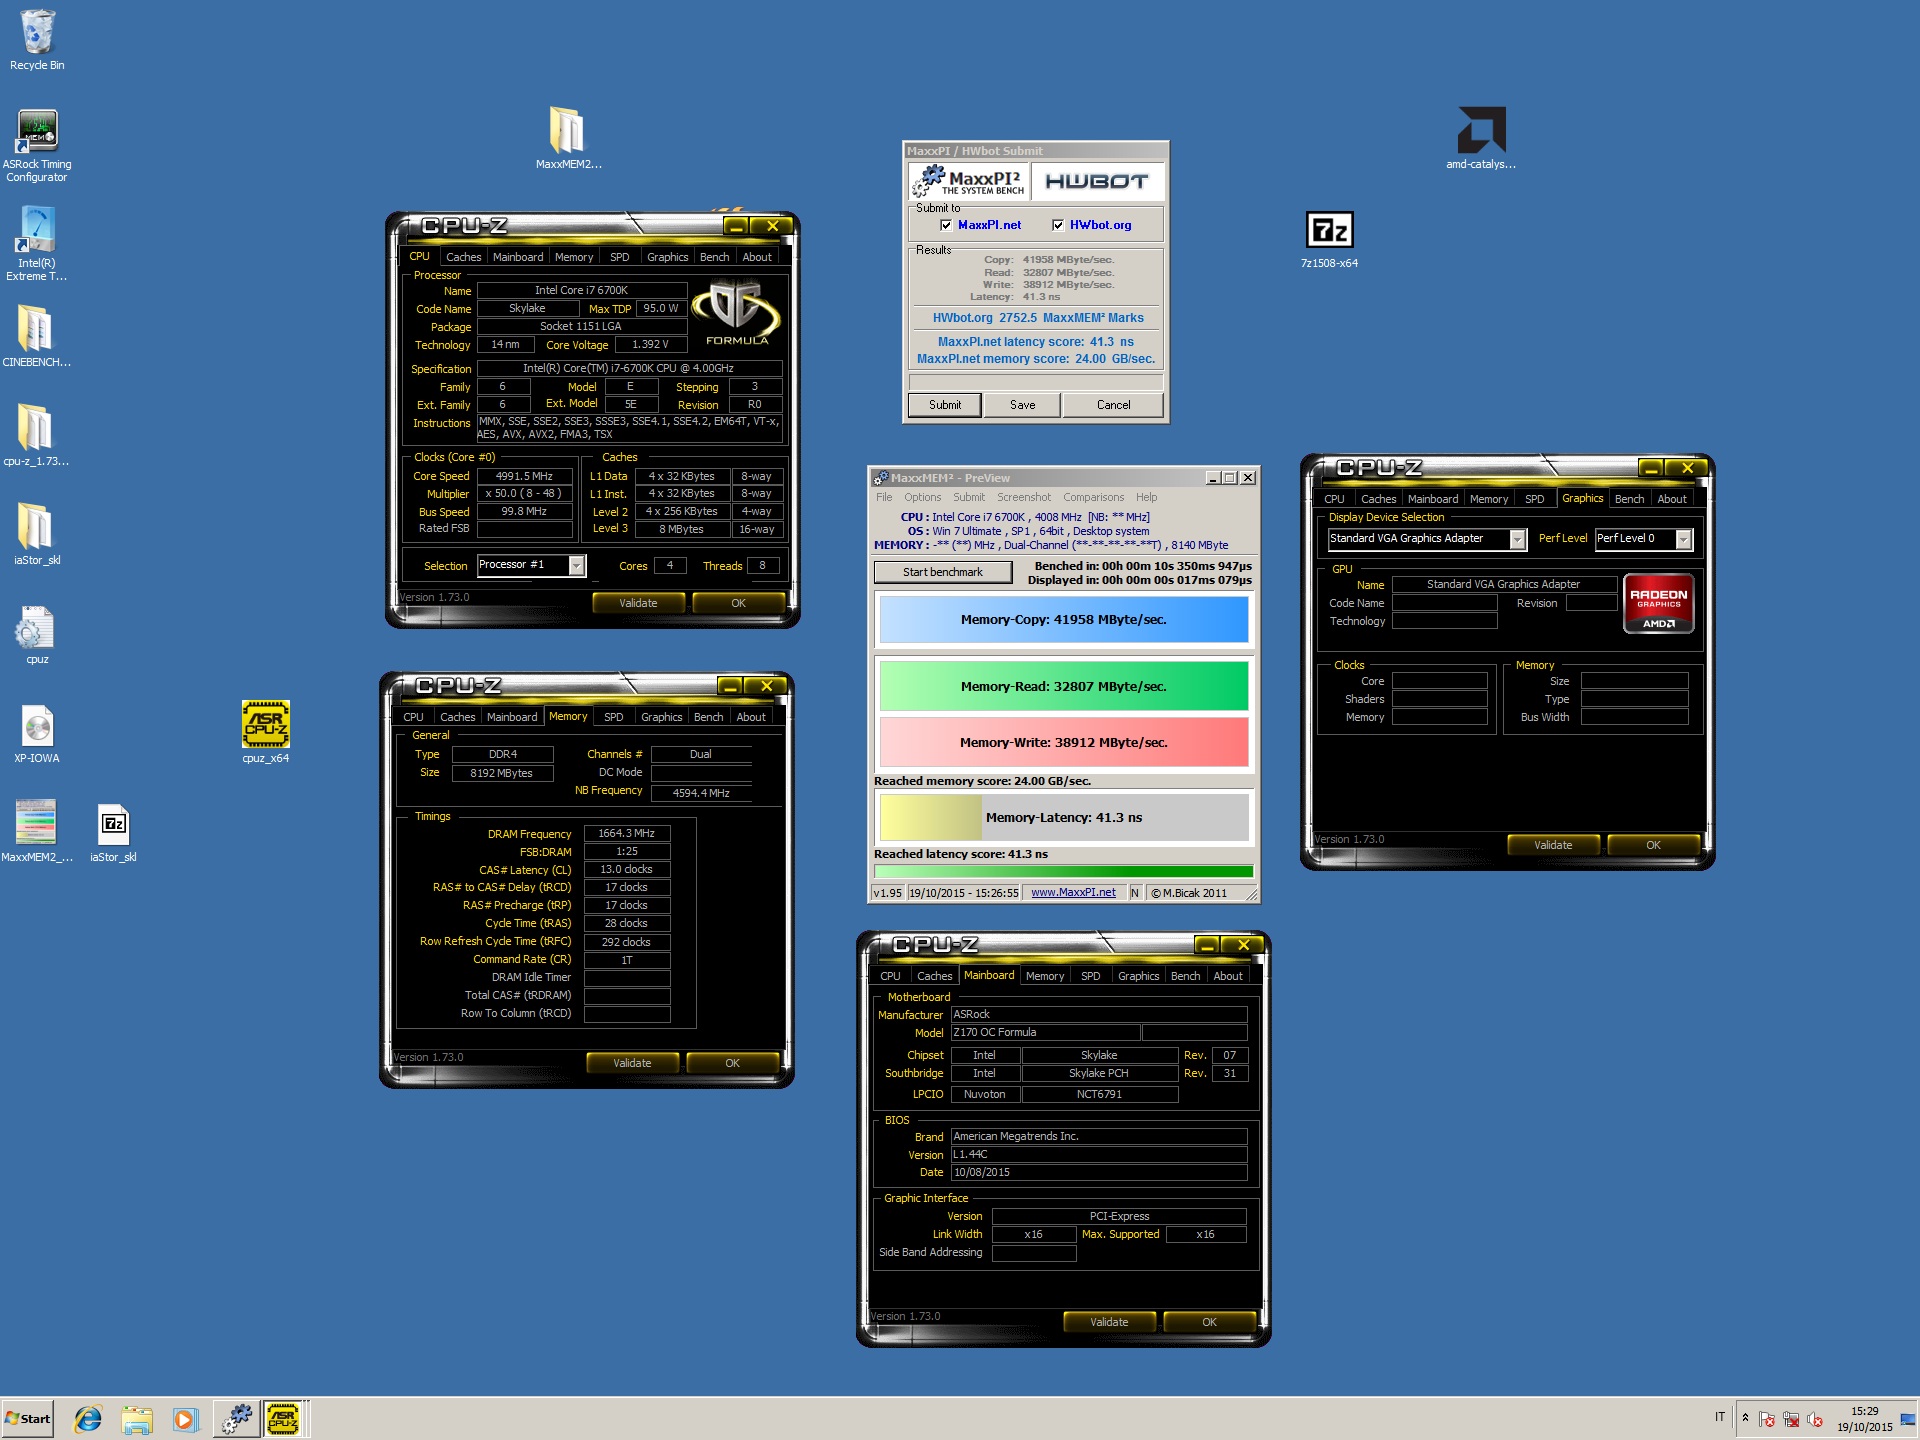Toggle the HWbot.org submit checkbox
Screen dimensions: 1920x1440
tap(1058, 225)
